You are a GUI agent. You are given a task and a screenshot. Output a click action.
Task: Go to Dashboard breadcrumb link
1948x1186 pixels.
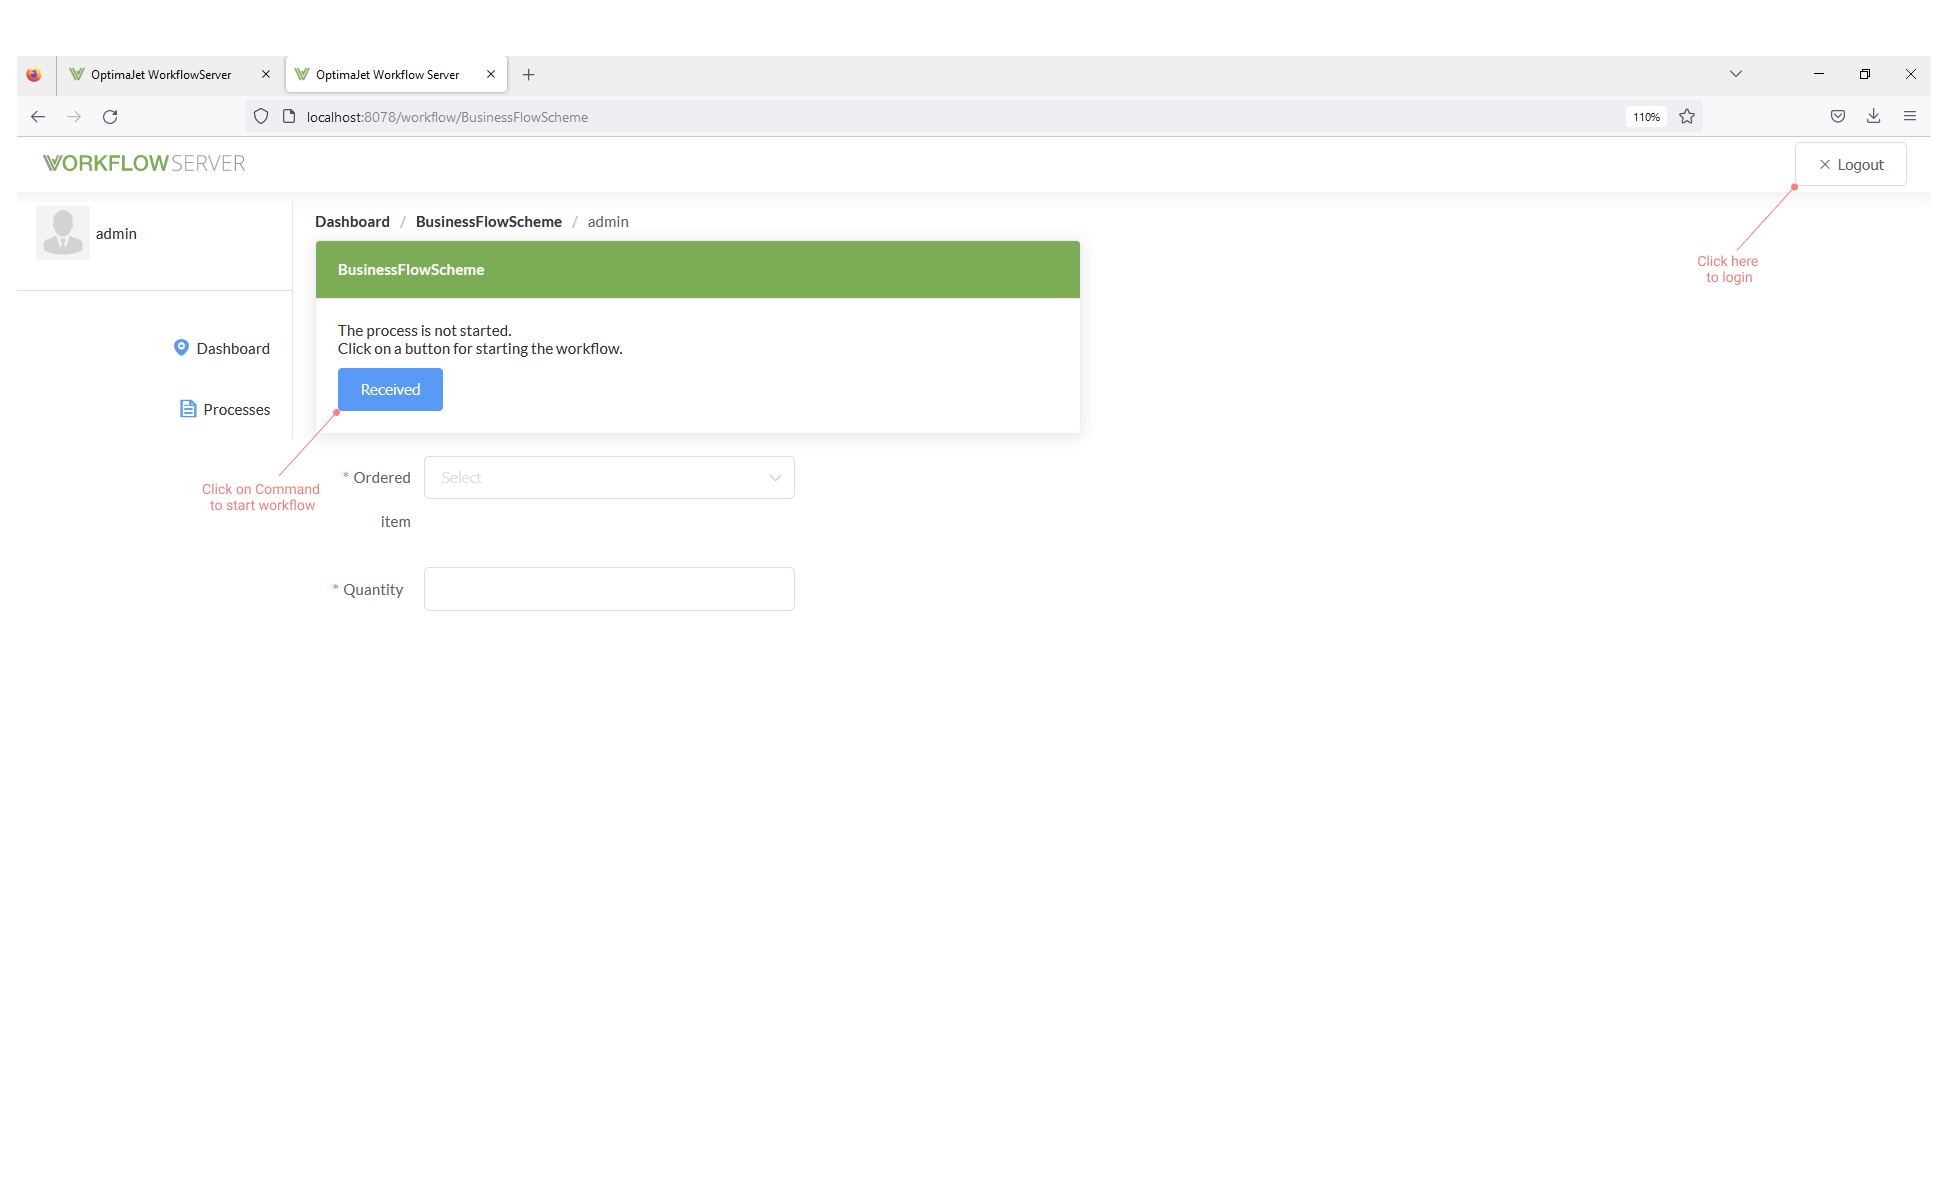[x=352, y=222]
